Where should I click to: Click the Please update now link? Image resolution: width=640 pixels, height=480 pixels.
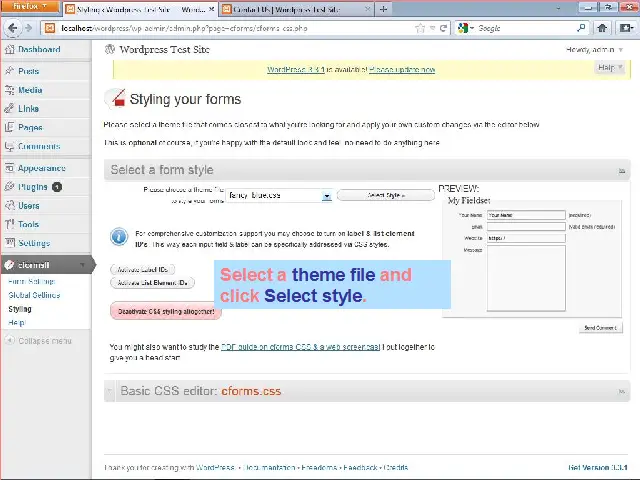tap(402, 70)
